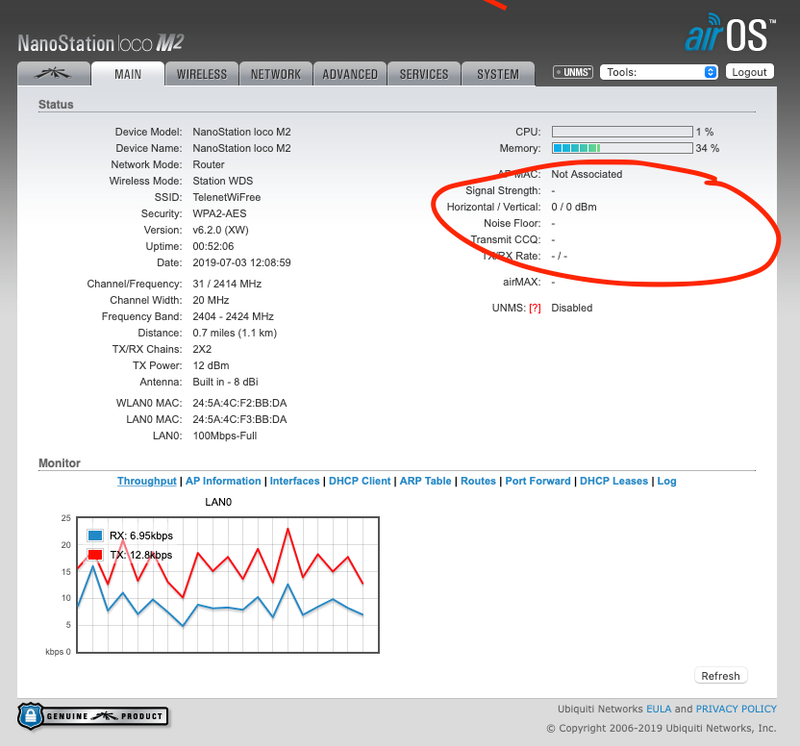Click the Logout button
Image resolution: width=800 pixels, height=746 pixels.
pos(749,72)
